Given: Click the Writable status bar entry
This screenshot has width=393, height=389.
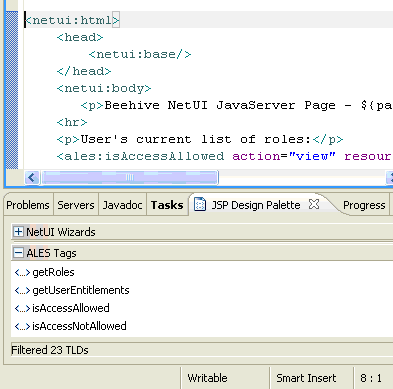Looking at the screenshot, I should (x=207, y=378).
